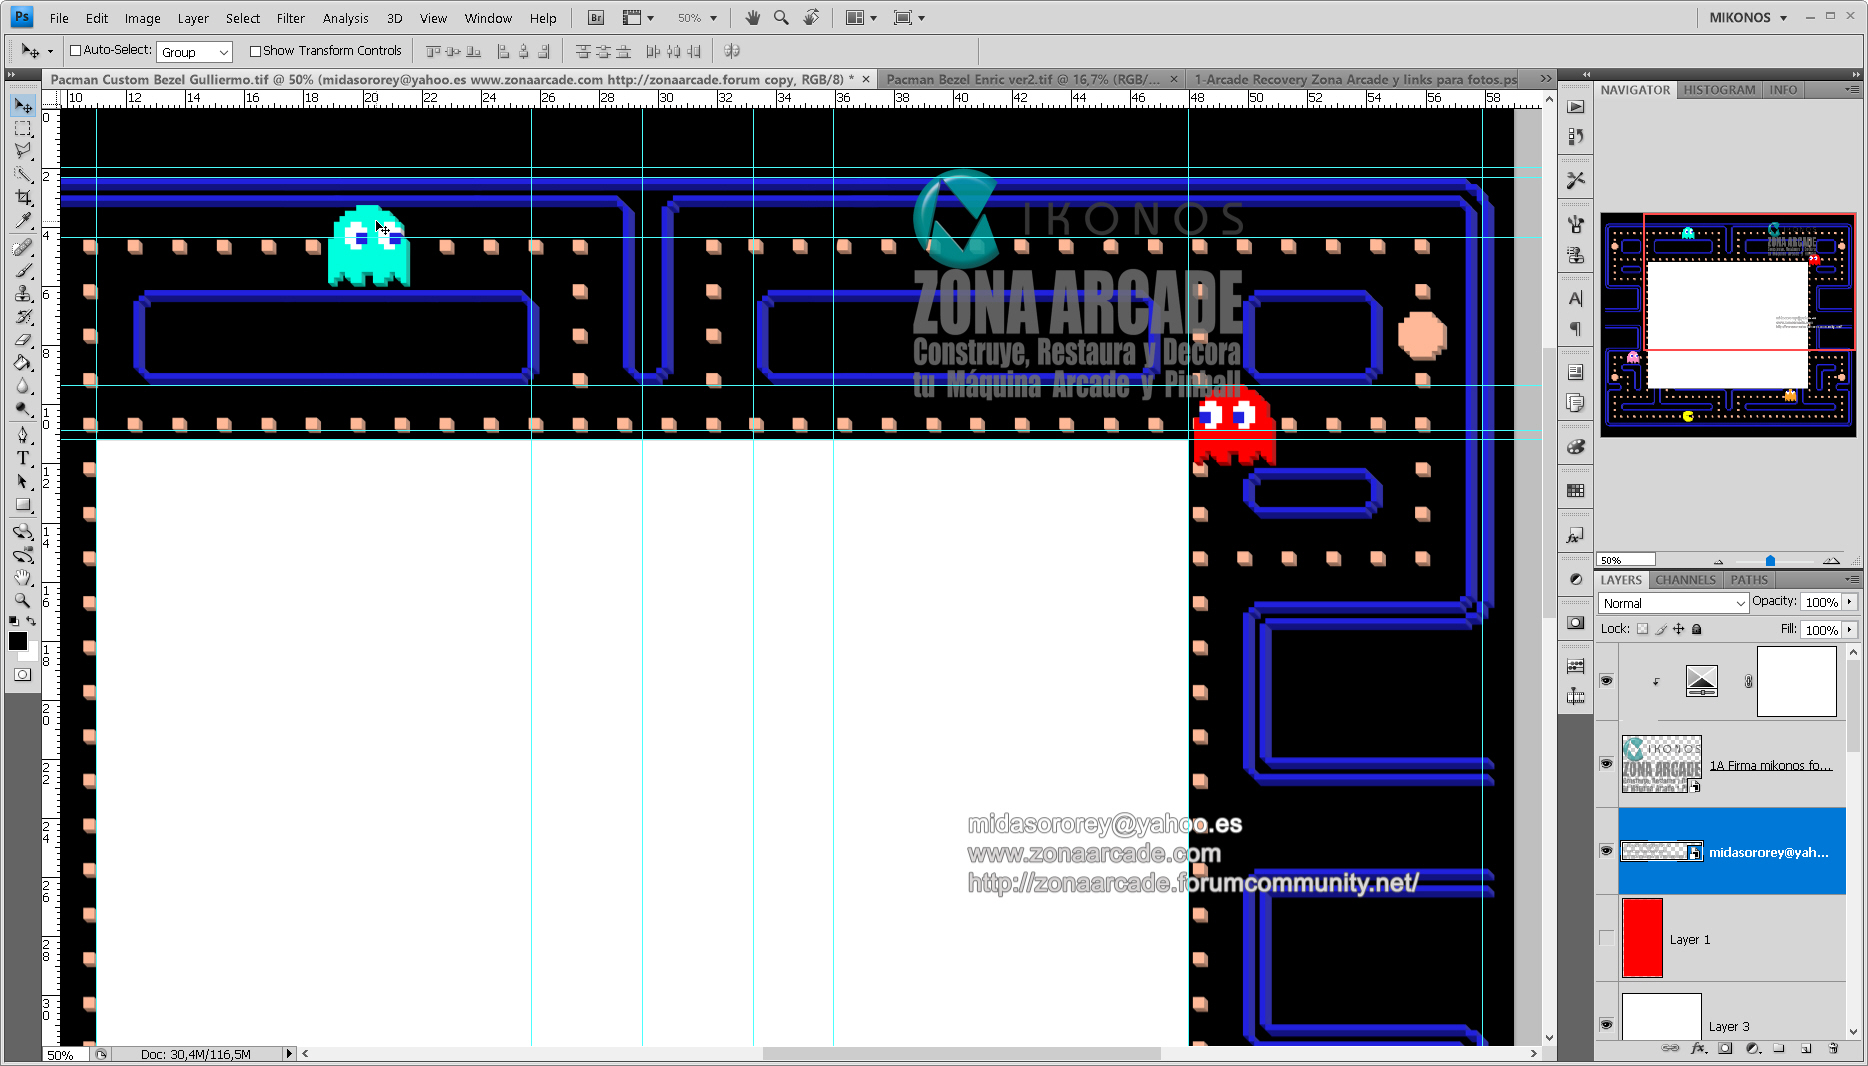Open the Filter menu

point(290,17)
